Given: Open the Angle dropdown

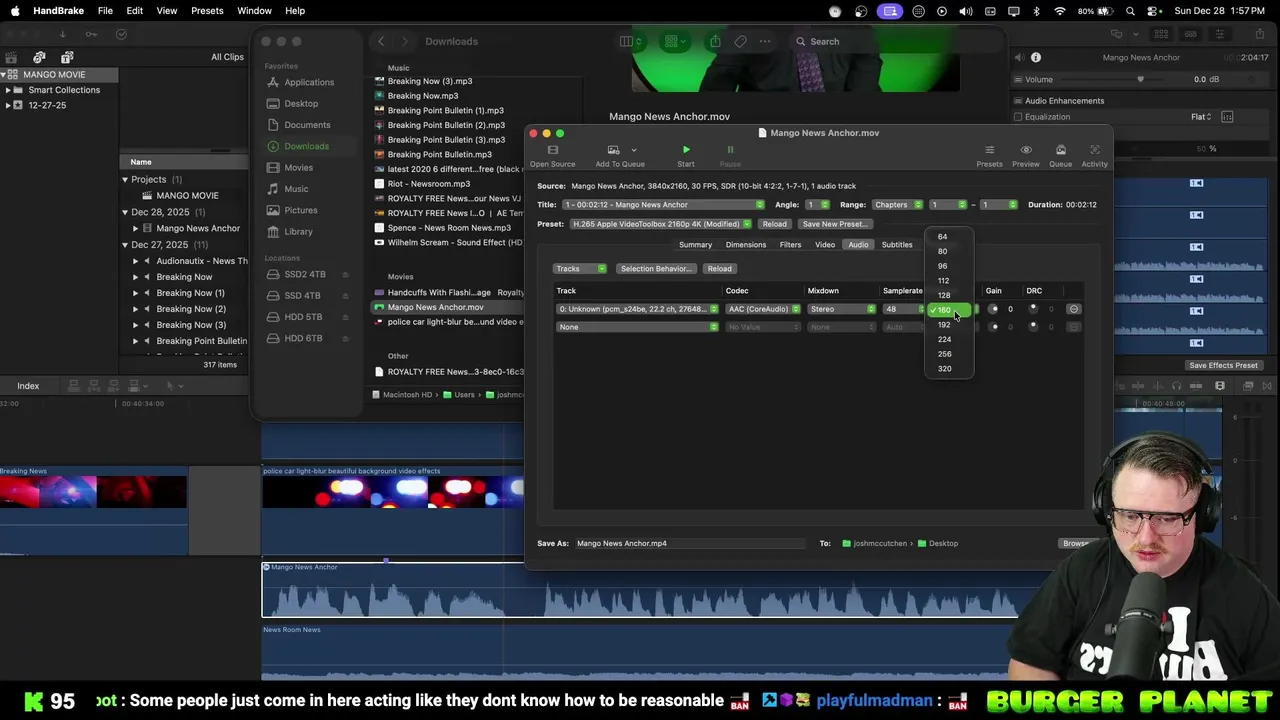Looking at the screenshot, I should pos(818,205).
